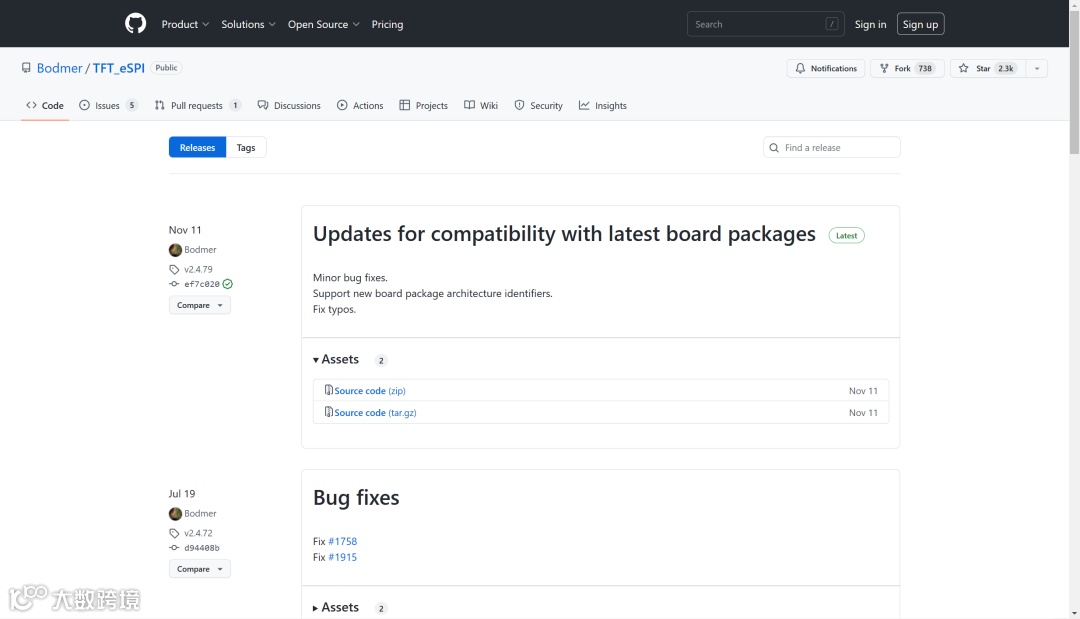1080x619 pixels.
Task: Star the TFT_eSPI repository
Action: (x=987, y=68)
